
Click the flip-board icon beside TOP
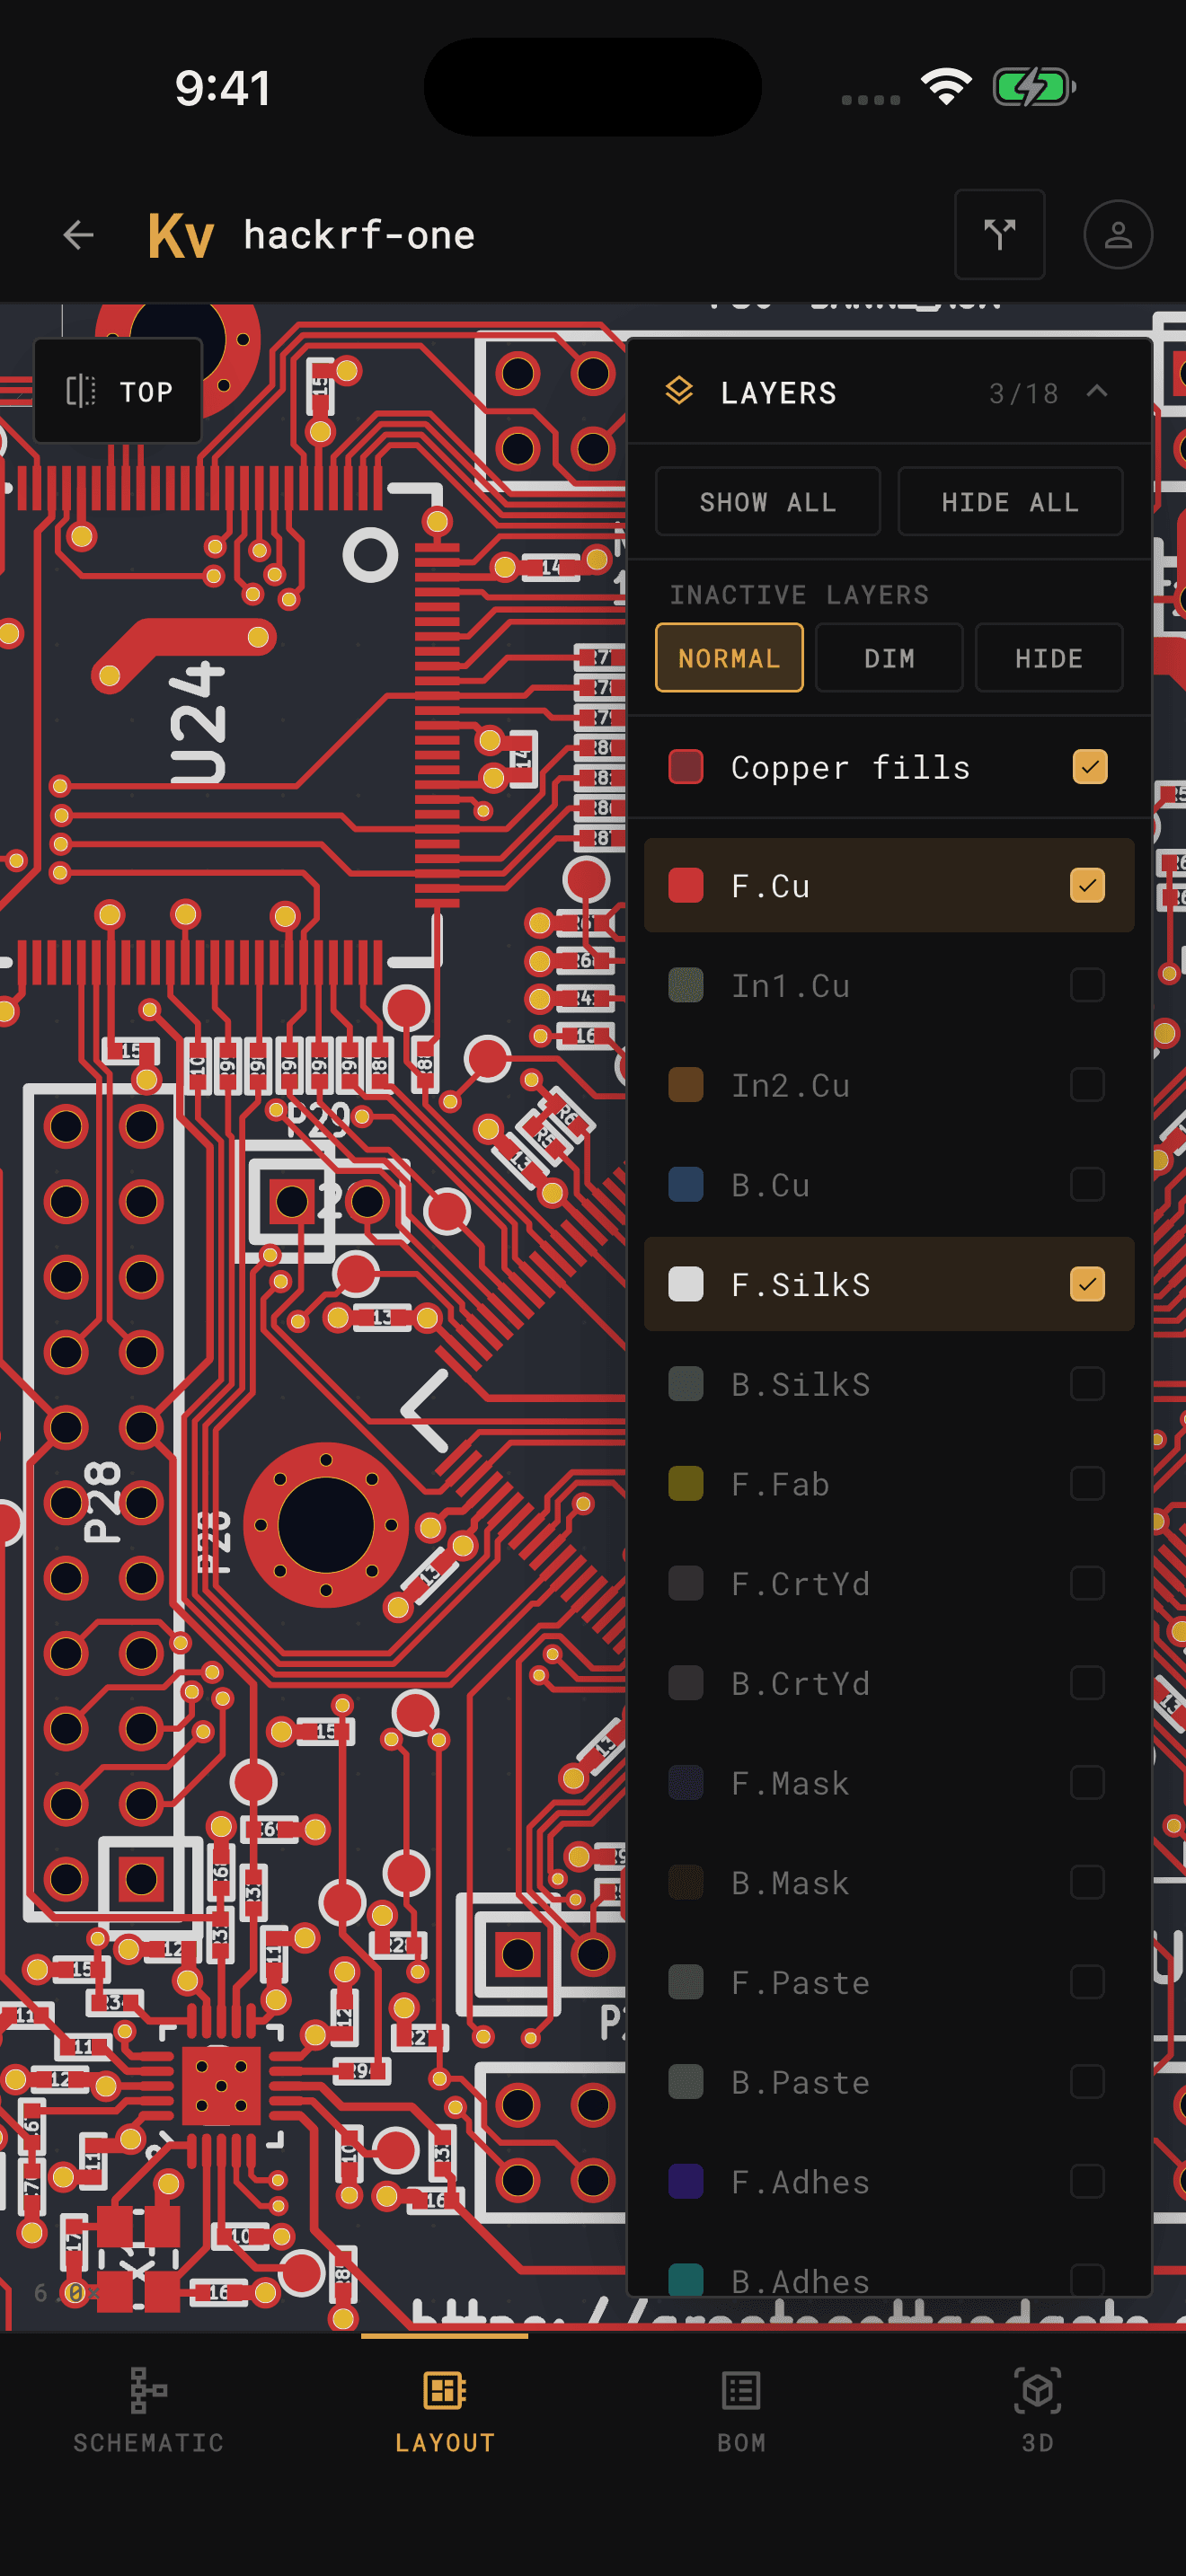pos(81,391)
